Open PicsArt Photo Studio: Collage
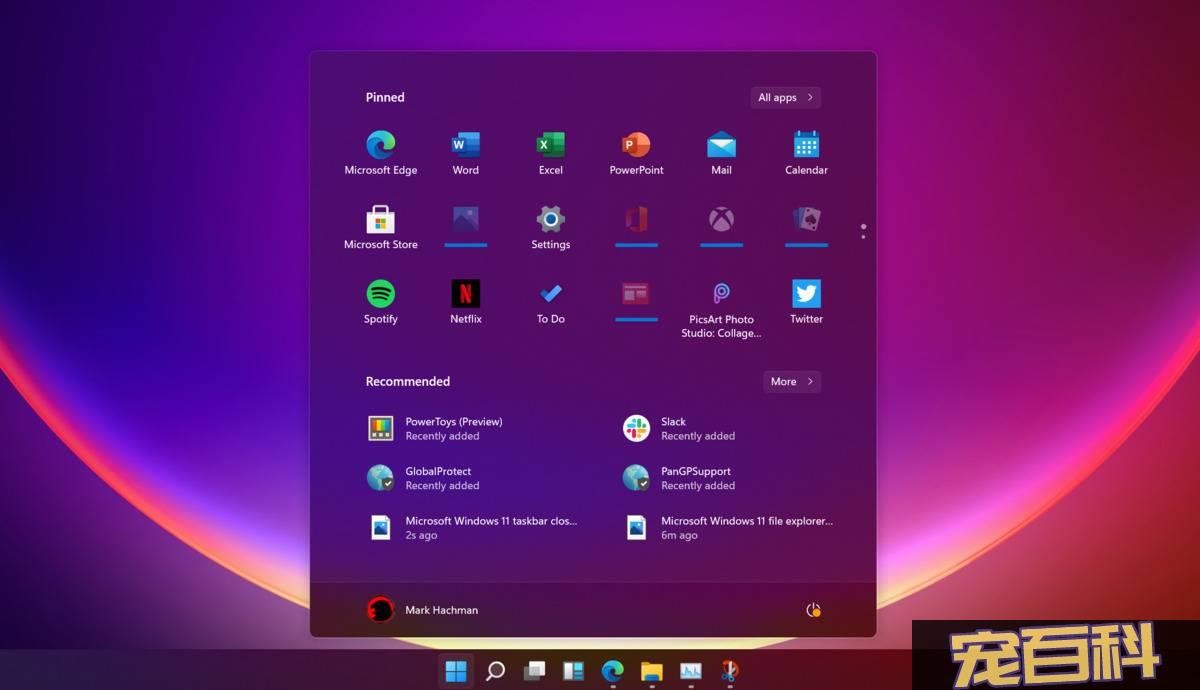This screenshot has height=690, width=1200. [x=721, y=296]
